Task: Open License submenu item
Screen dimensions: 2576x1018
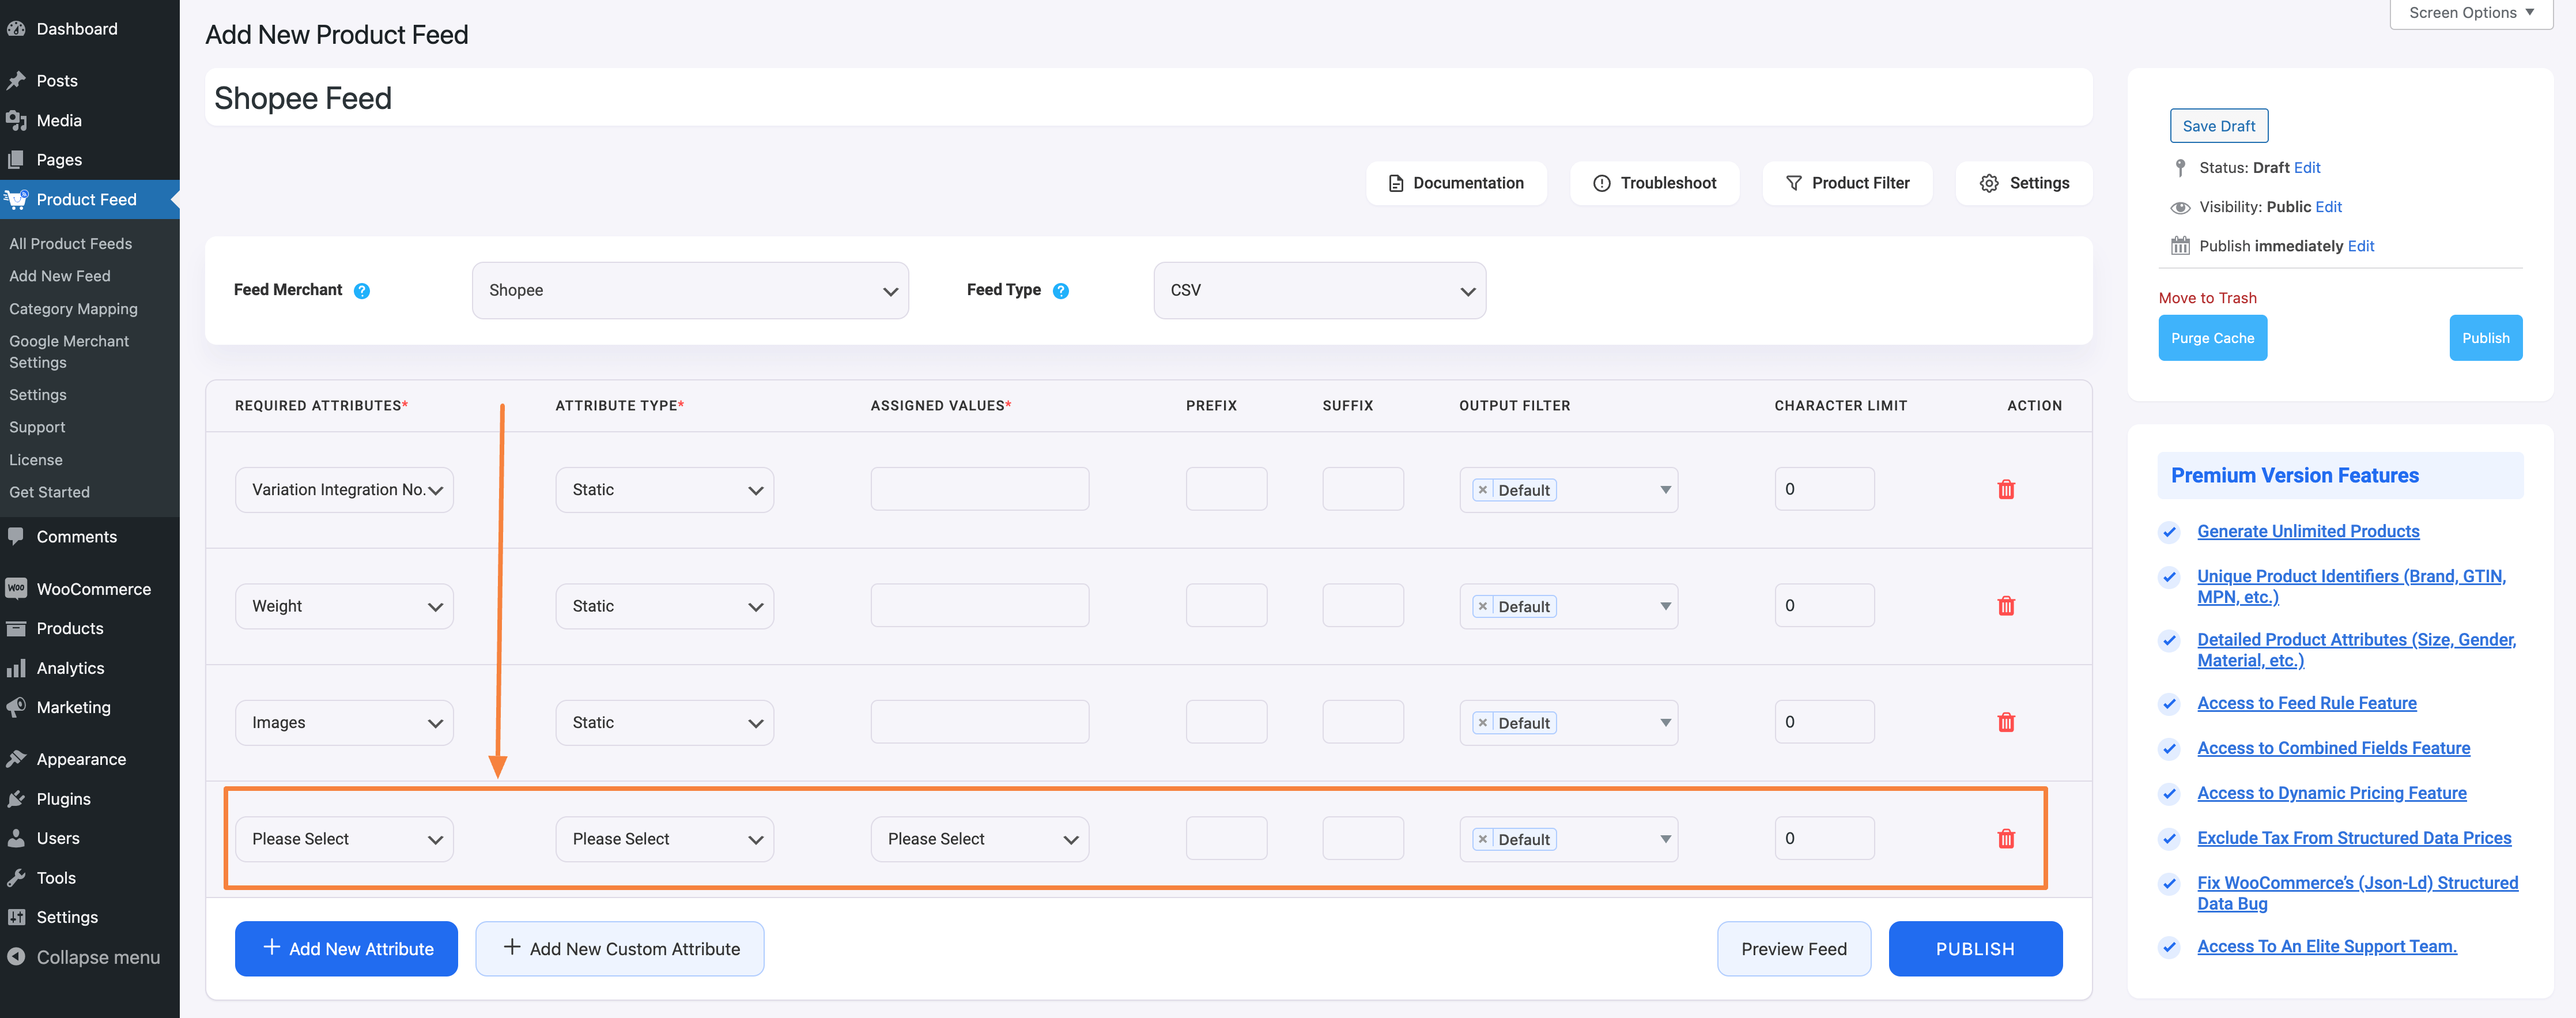Action: [35, 460]
